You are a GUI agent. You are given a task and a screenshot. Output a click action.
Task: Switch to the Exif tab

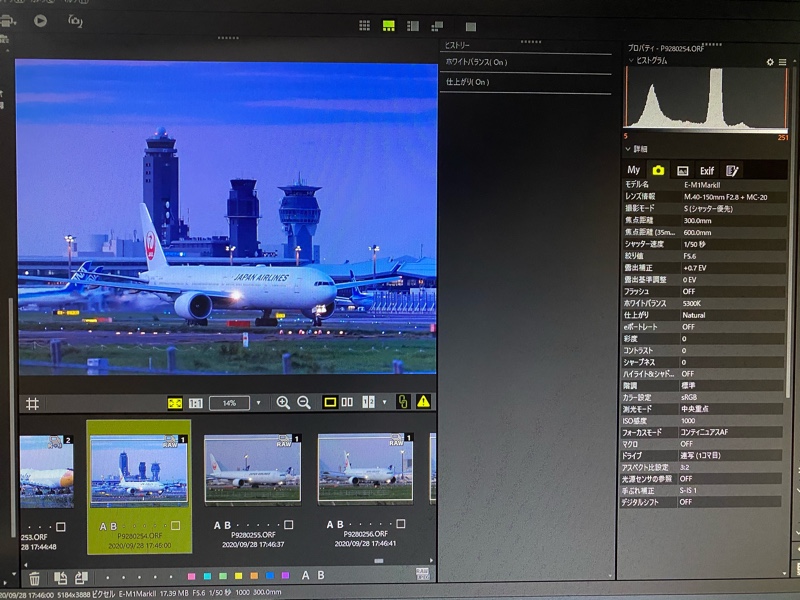(707, 171)
